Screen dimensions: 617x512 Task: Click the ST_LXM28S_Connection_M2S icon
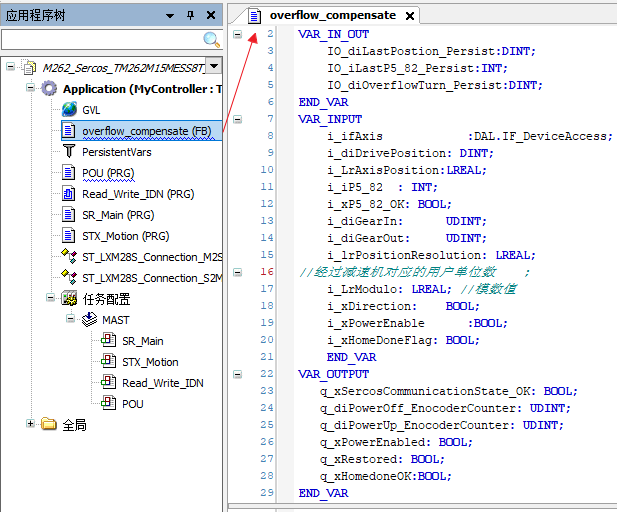click(69, 257)
